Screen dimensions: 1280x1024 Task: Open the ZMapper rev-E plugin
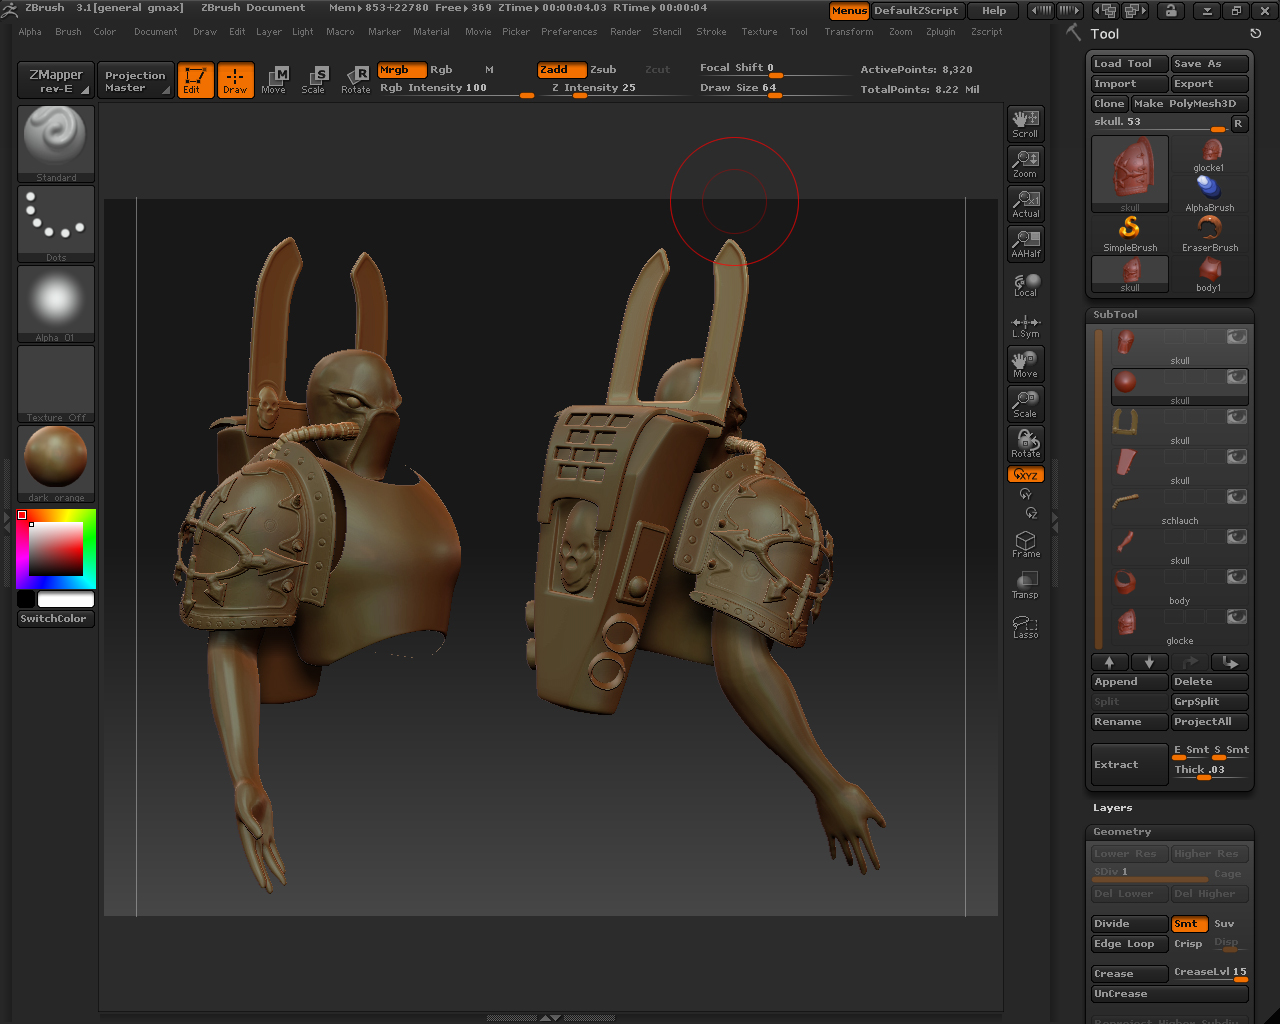click(x=56, y=80)
